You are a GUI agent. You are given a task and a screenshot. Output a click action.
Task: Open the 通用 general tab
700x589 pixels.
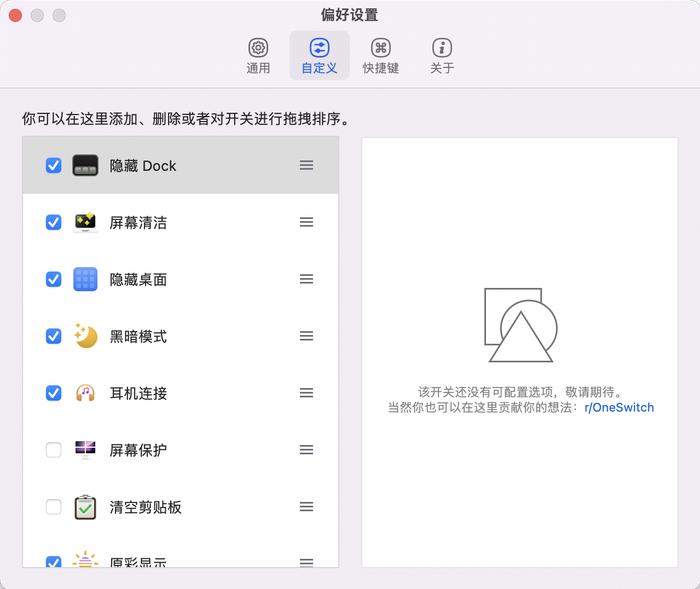(x=258, y=56)
